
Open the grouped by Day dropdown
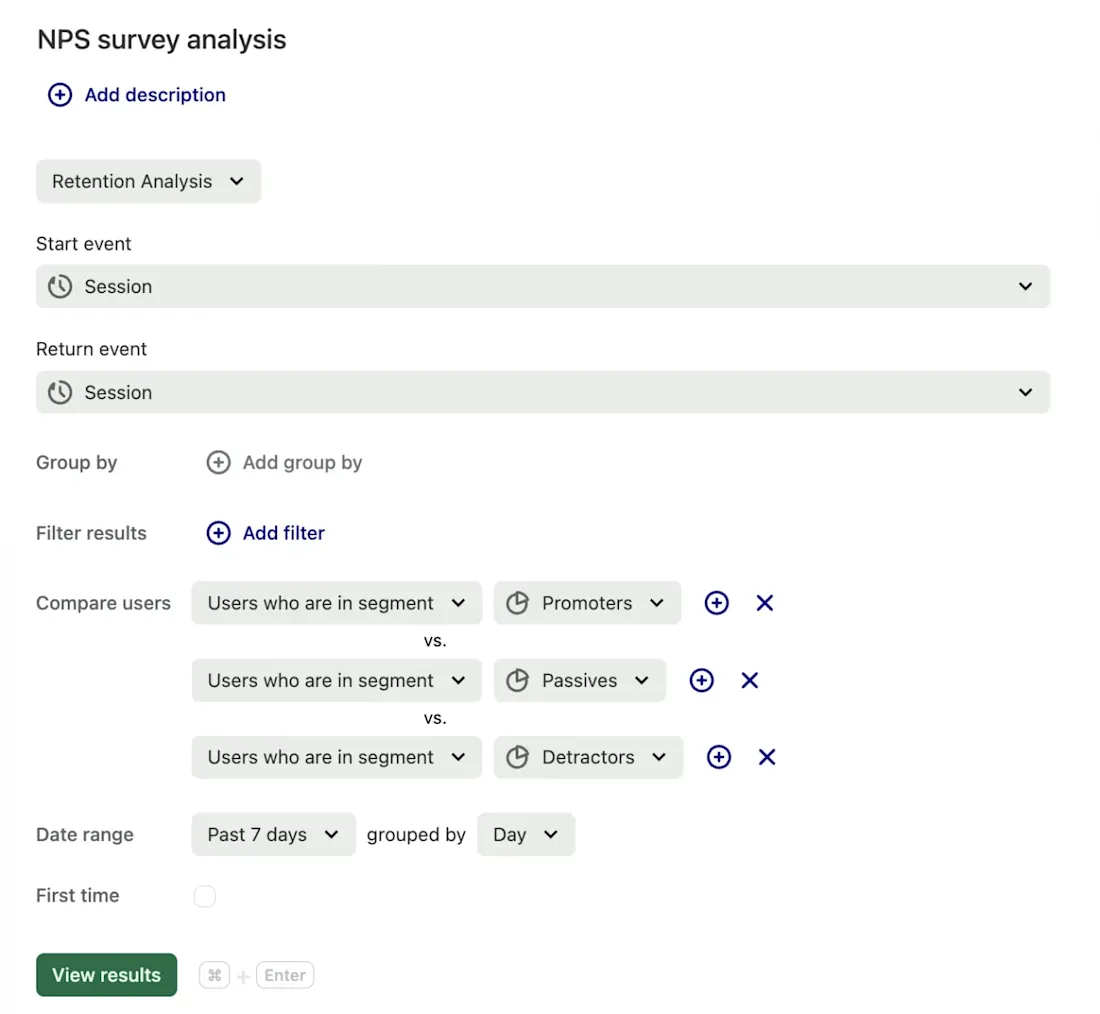(526, 835)
